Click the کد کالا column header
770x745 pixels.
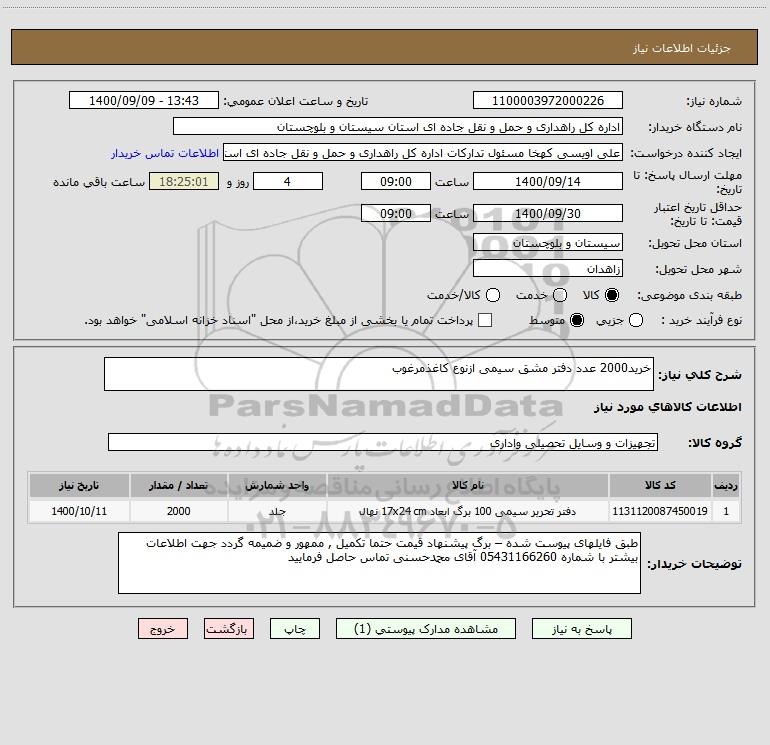[660, 485]
